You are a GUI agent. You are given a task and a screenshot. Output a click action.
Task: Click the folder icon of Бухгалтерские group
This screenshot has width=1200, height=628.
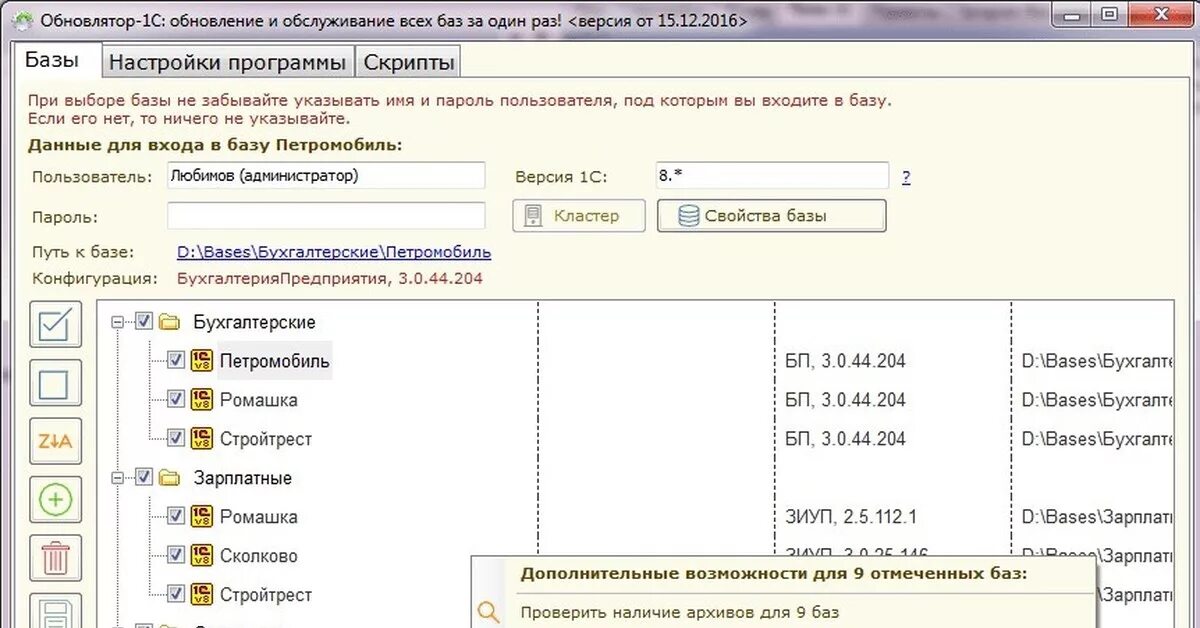point(169,322)
